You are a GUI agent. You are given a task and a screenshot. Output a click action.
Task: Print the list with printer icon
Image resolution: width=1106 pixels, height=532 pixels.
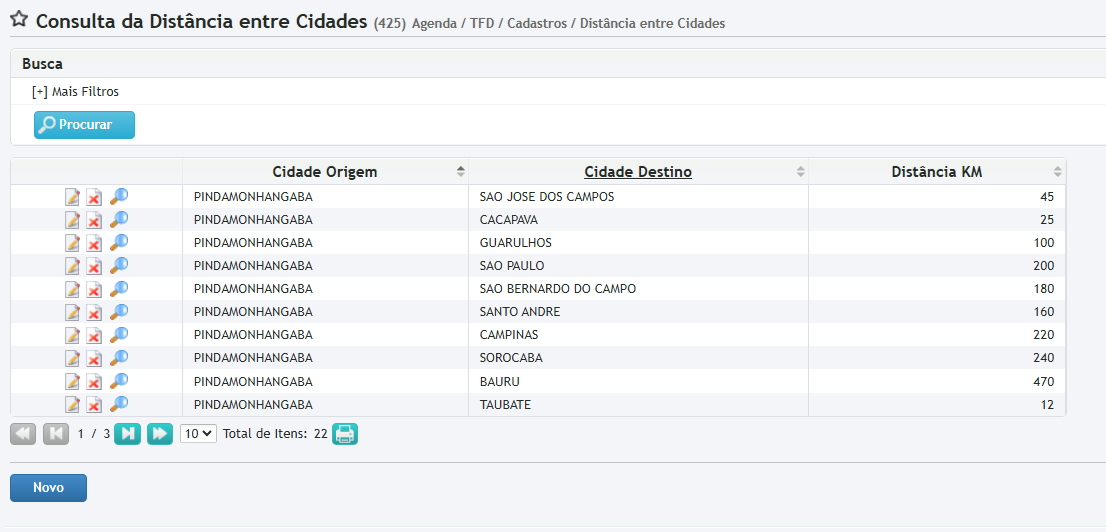point(345,434)
